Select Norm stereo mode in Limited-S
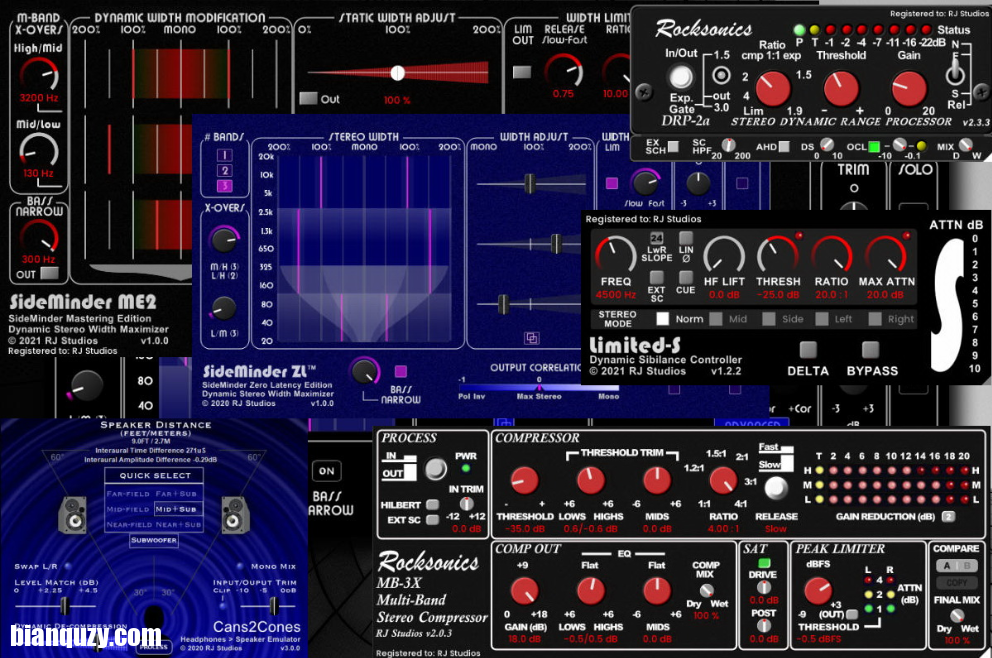This screenshot has width=992, height=658. (662, 319)
